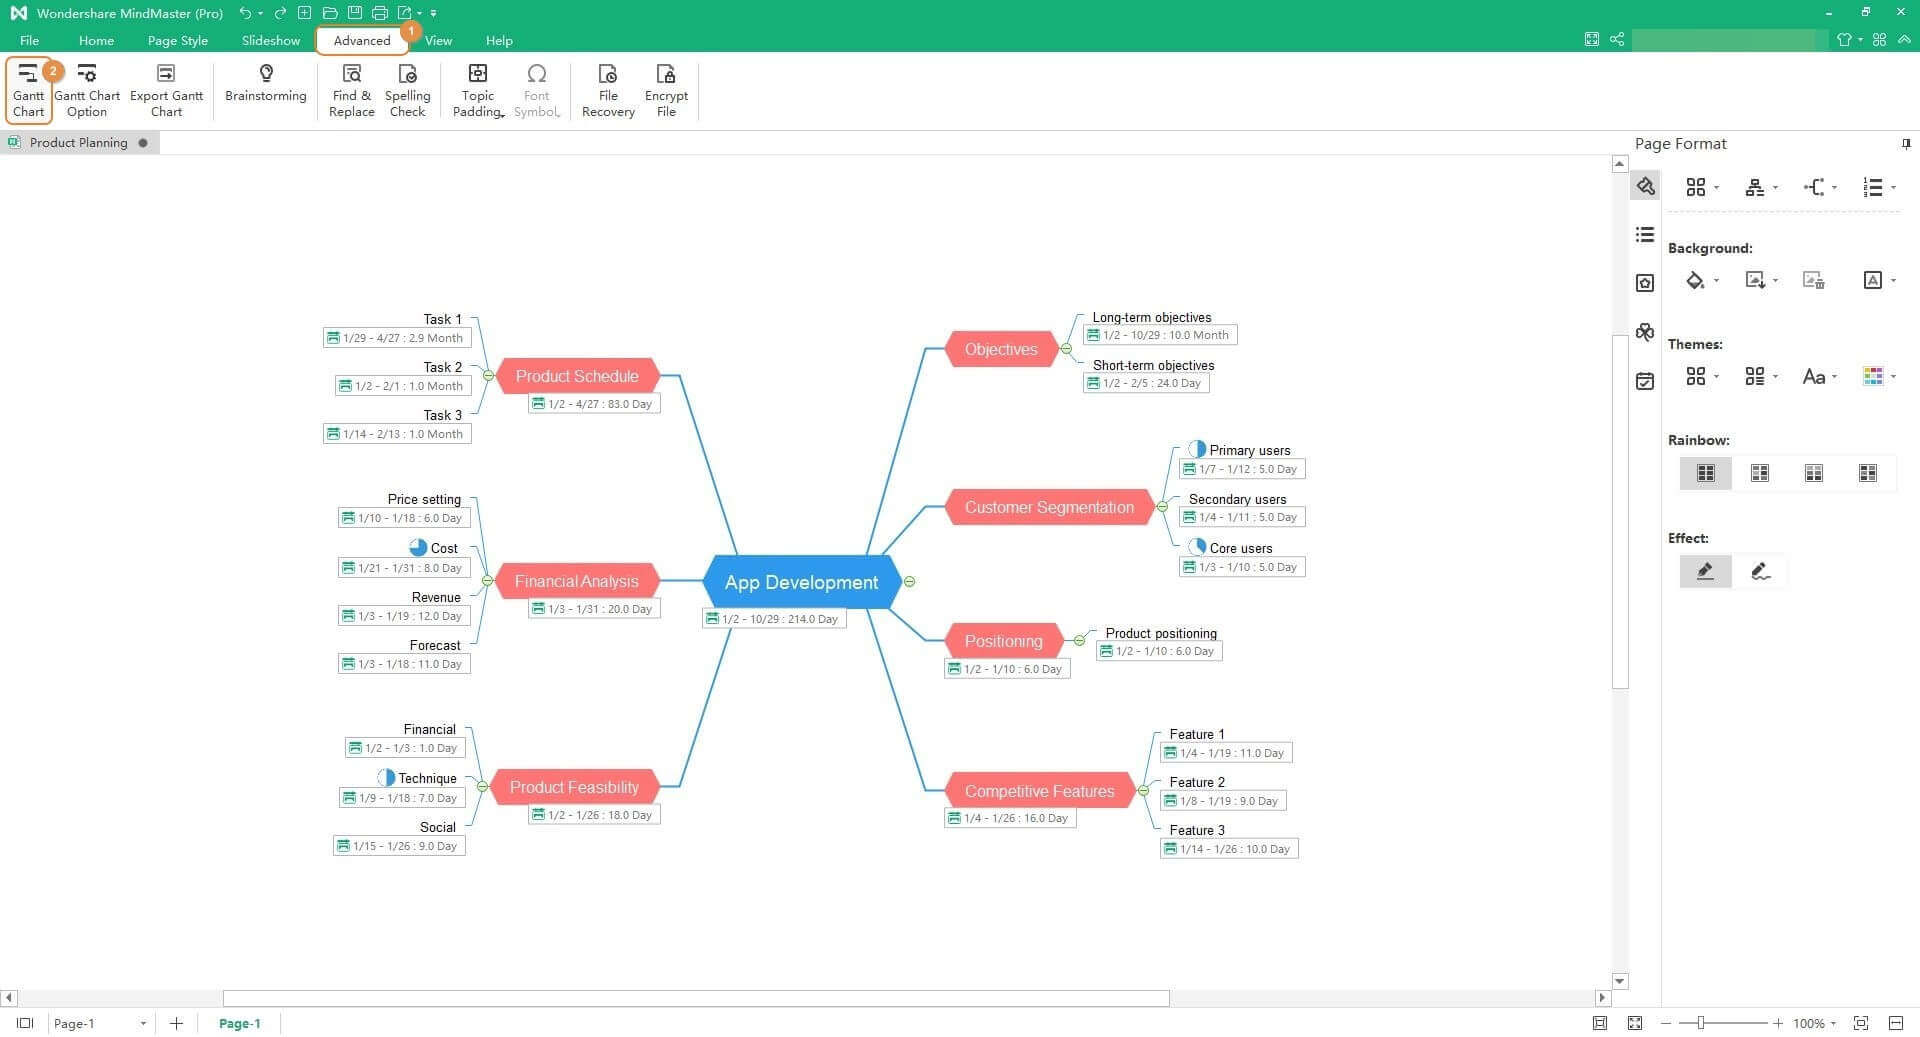This screenshot has height=1037, width=1920.
Task: Click the Encrypt File icon
Action: tap(666, 74)
